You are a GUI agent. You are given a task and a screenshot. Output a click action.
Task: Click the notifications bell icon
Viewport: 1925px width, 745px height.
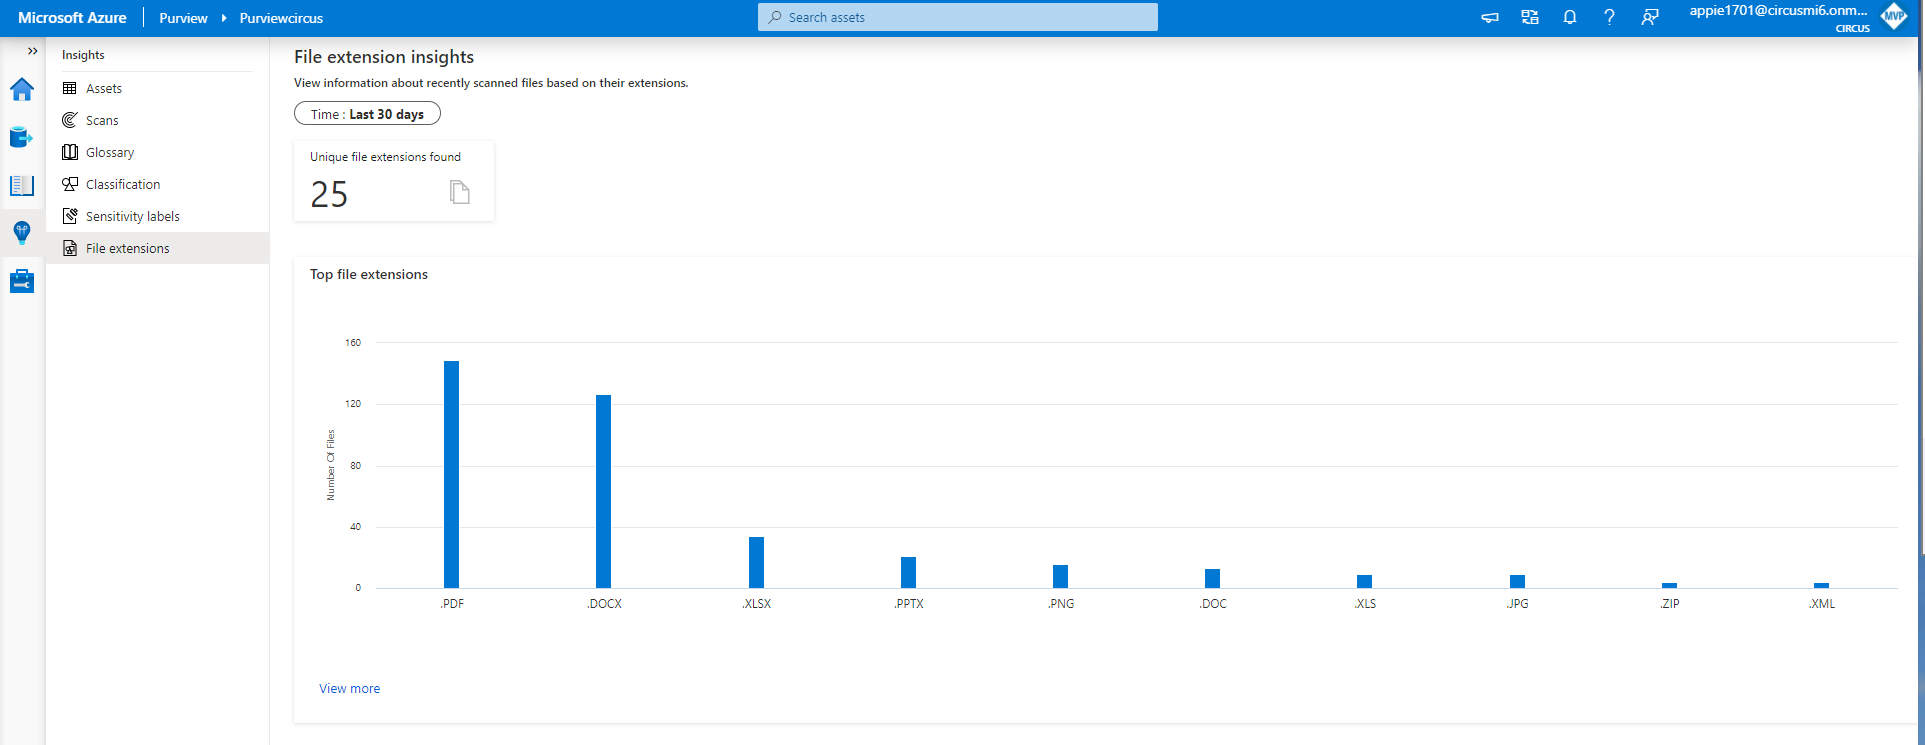click(x=1569, y=18)
